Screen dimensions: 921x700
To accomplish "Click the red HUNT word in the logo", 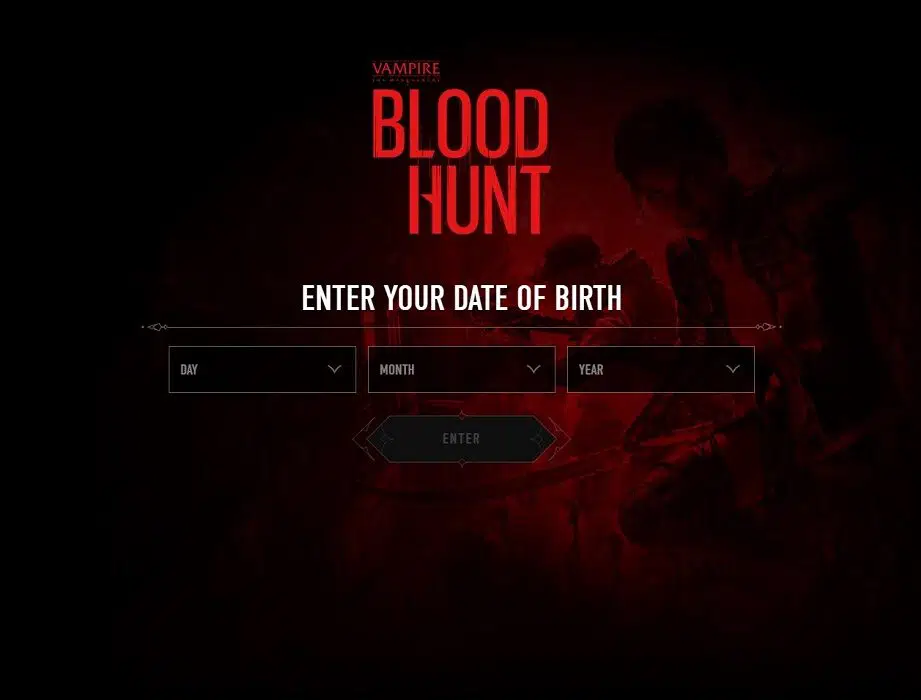I will [x=479, y=200].
